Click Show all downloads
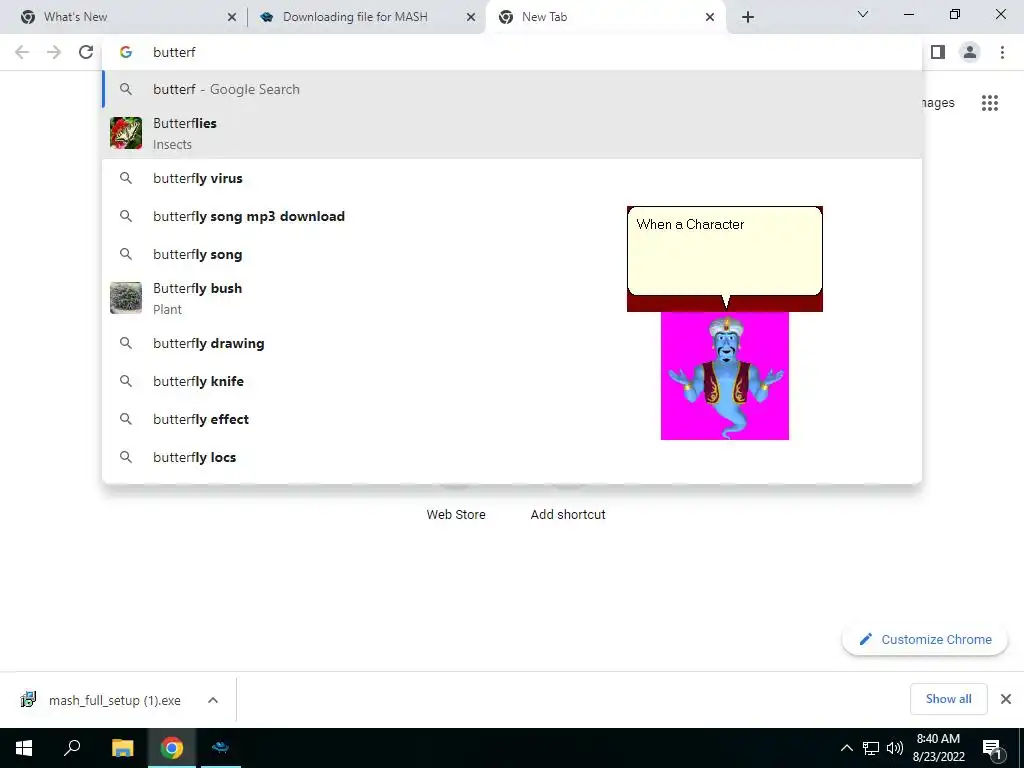The width and height of the screenshot is (1024, 768). pyautogui.click(x=948, y=699)
